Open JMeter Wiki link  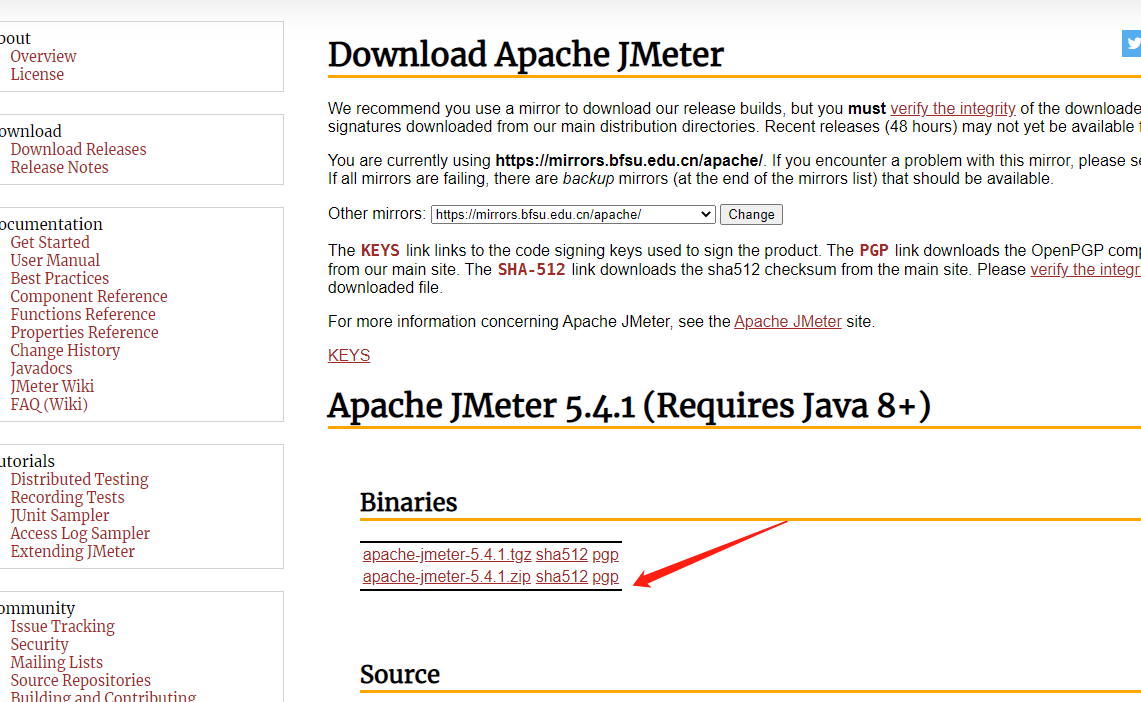point(52,387)
